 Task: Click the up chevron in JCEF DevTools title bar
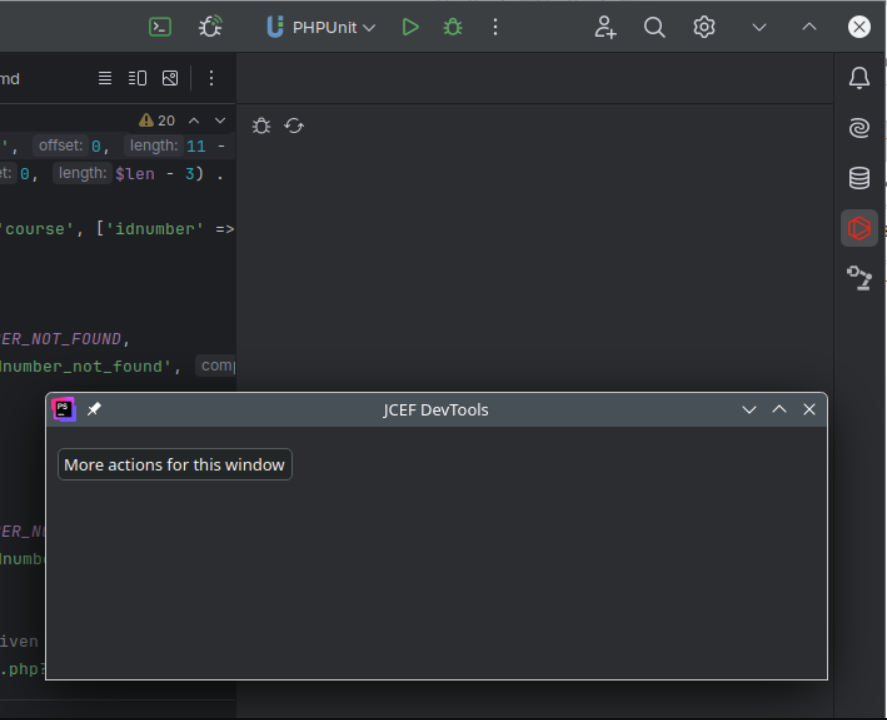780,409
